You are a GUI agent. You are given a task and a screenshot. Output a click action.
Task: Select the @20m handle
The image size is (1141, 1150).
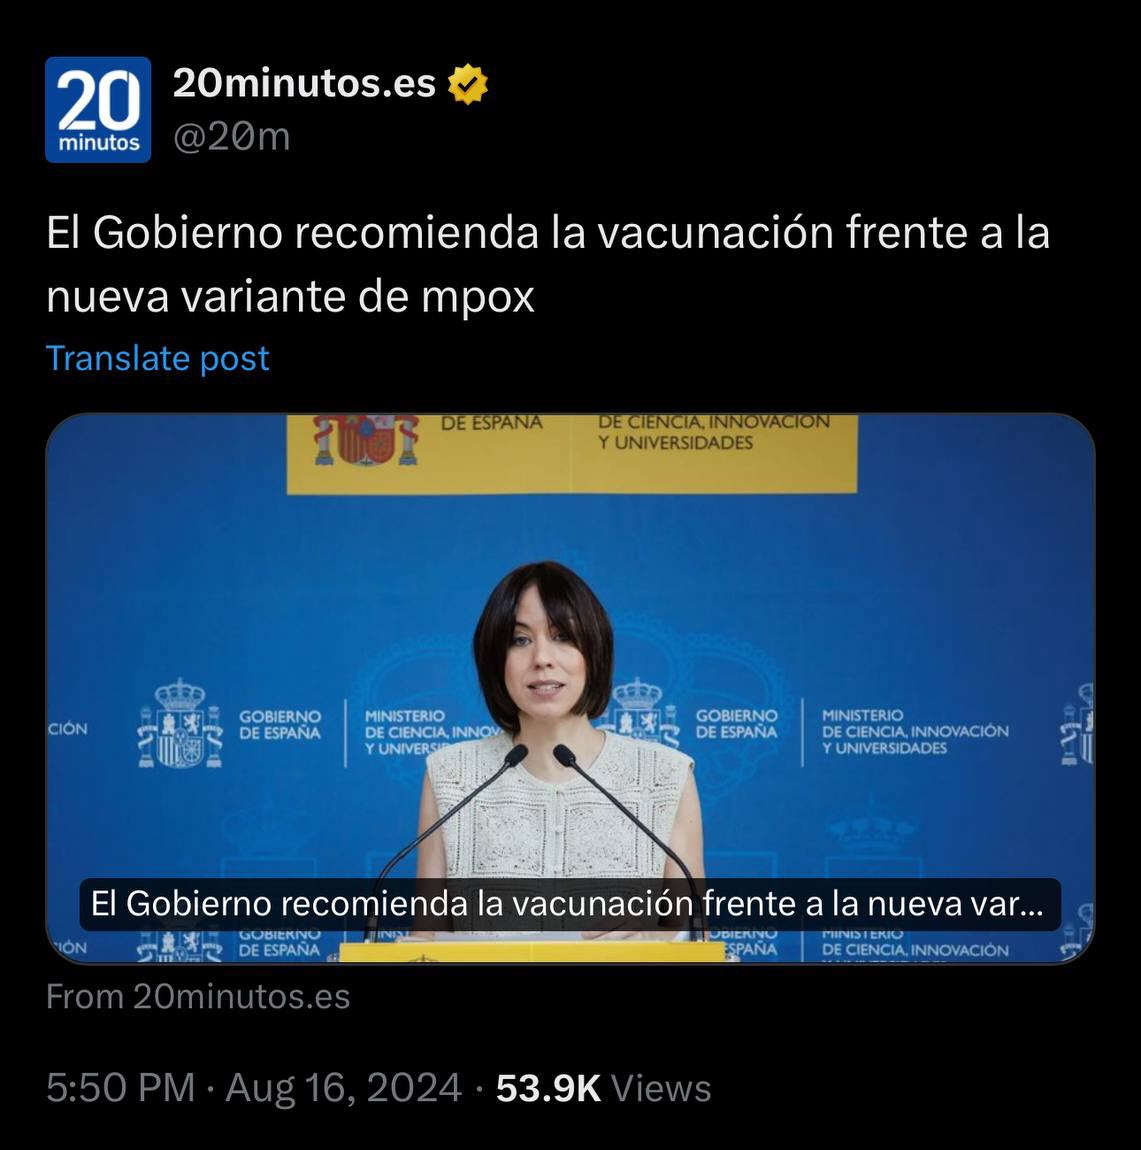[x=232, y=137]
